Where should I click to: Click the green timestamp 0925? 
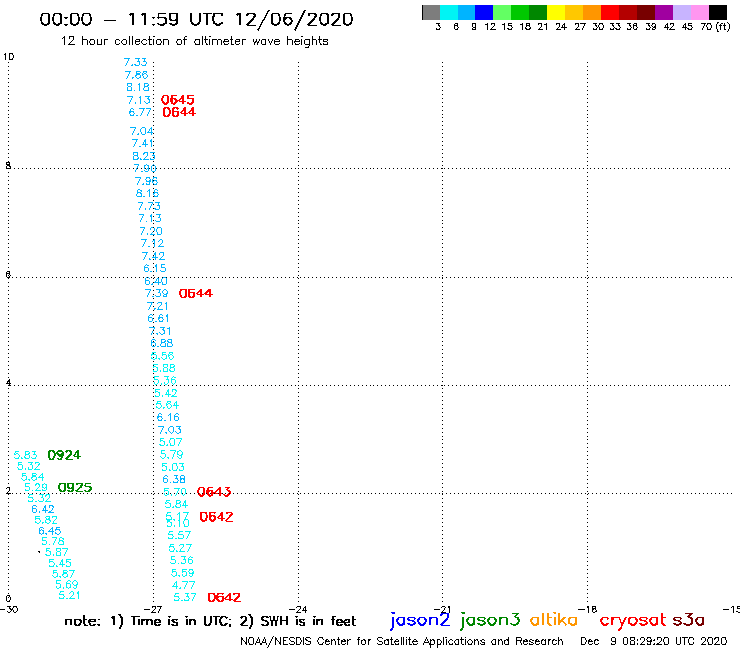[75, 488]
